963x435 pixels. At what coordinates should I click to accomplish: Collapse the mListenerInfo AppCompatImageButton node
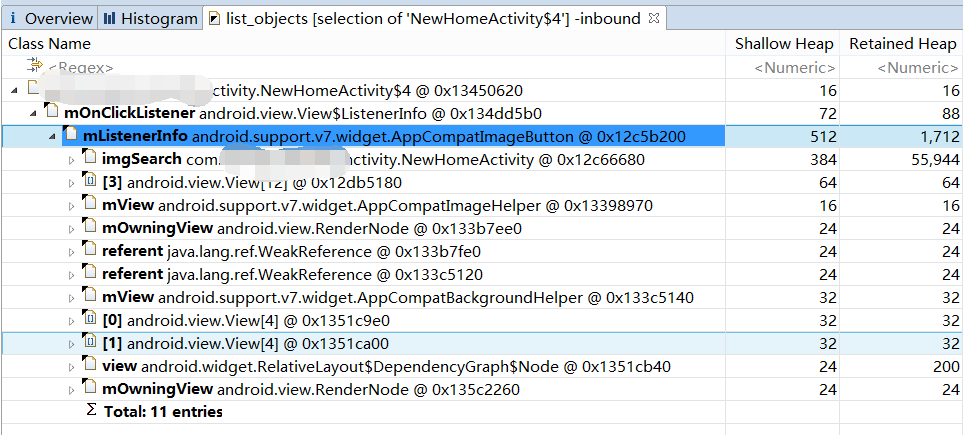click(x=52, y=136)
